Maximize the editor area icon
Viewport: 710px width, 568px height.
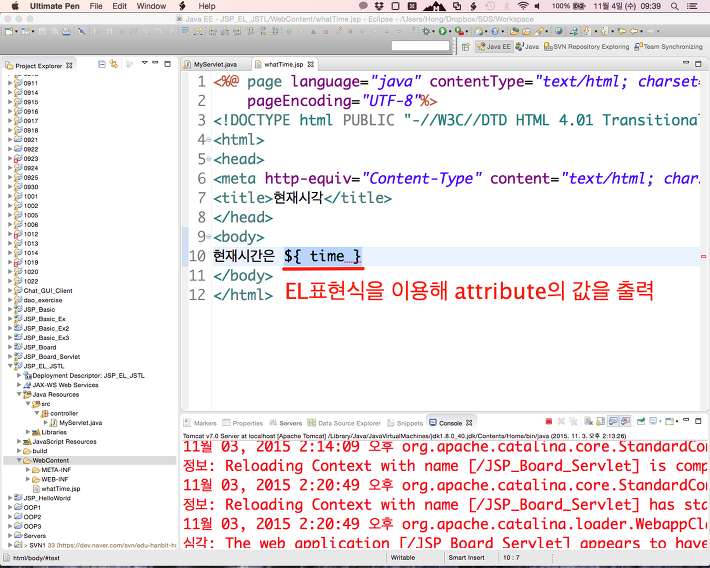pyautogui.click(x=698, y=64)
